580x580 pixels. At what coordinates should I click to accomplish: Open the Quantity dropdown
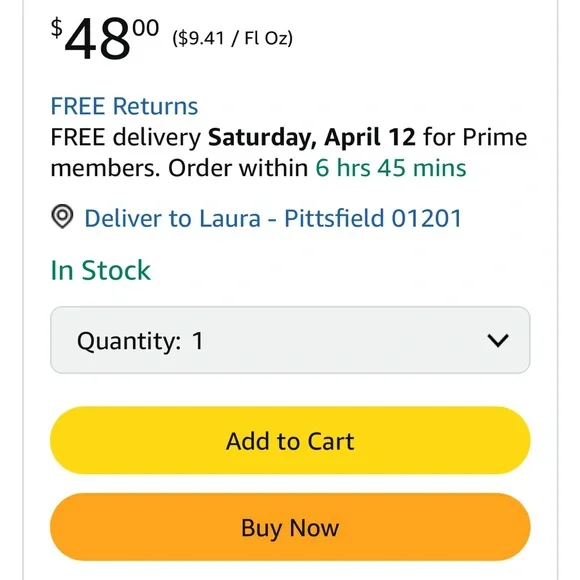coord(290,340)
